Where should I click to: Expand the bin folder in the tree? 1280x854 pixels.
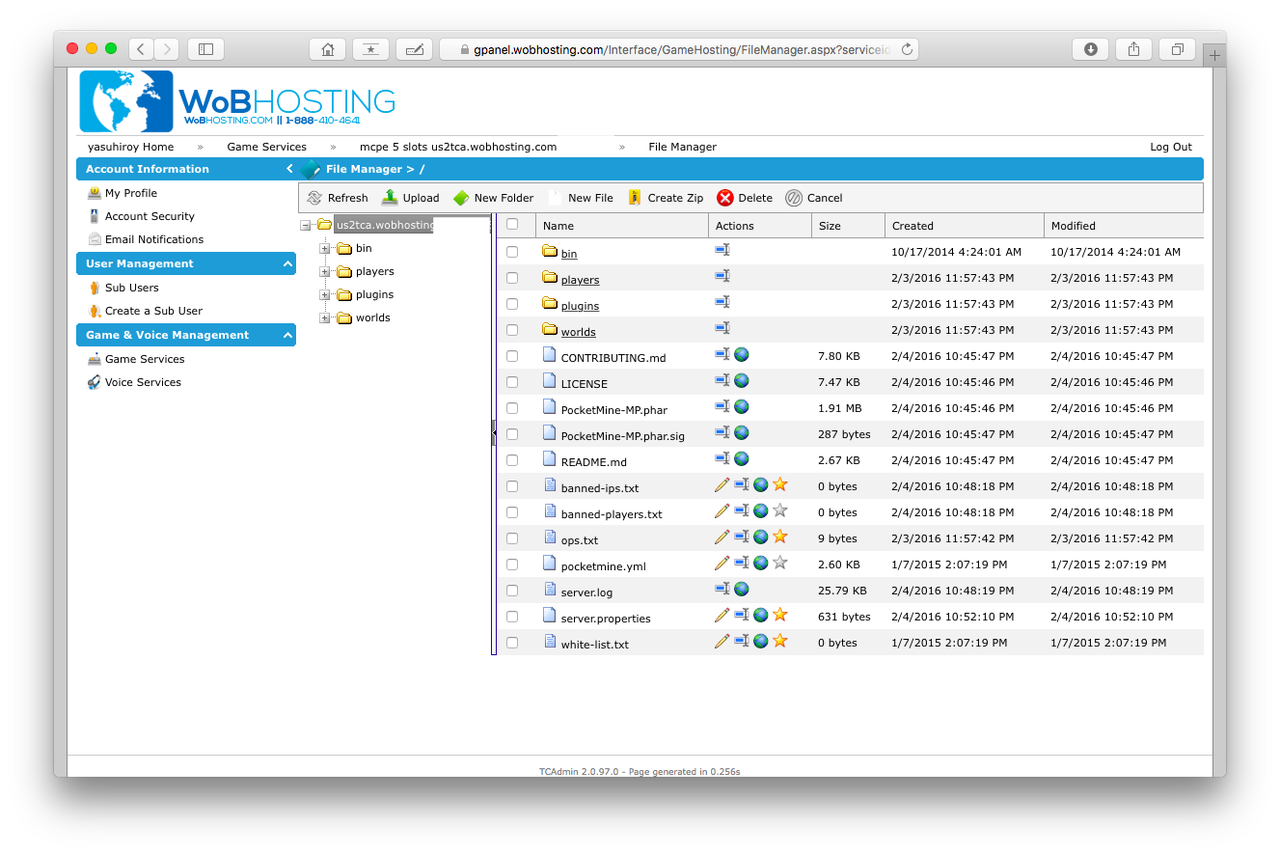pyautogui.click(x=325, y=248)
